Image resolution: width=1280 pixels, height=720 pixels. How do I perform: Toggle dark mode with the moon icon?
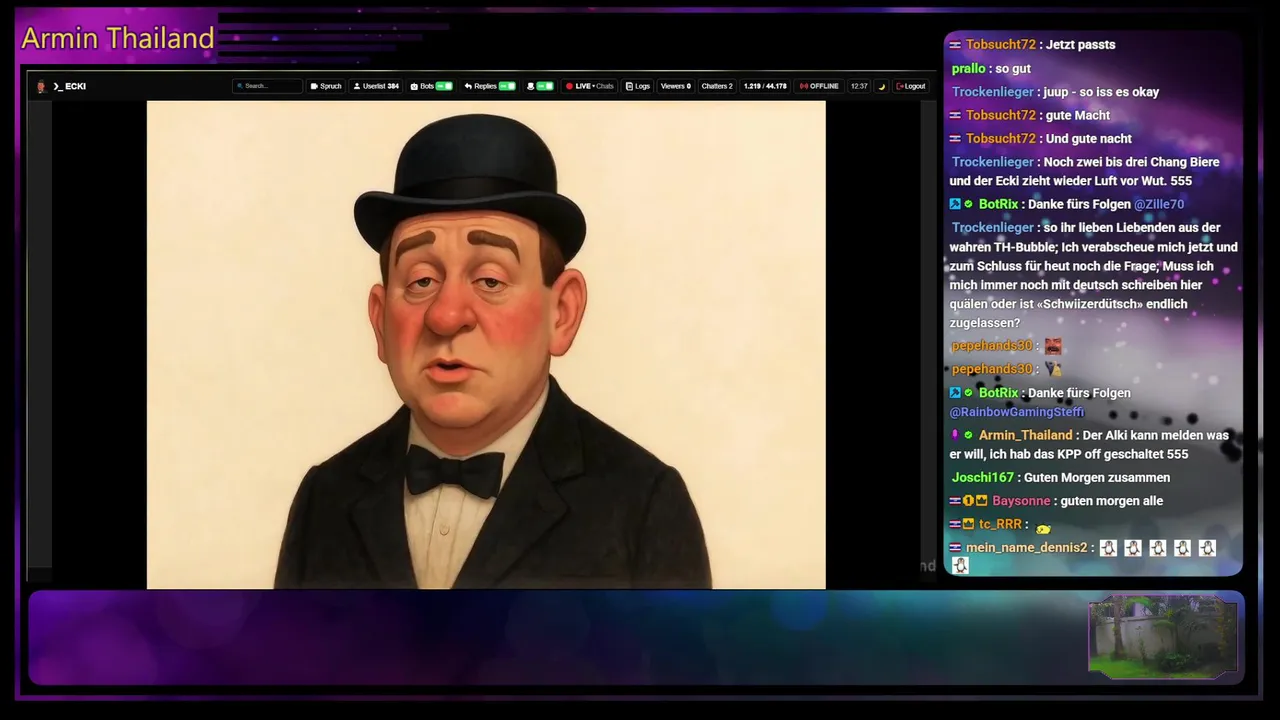[x=882, y=86]
